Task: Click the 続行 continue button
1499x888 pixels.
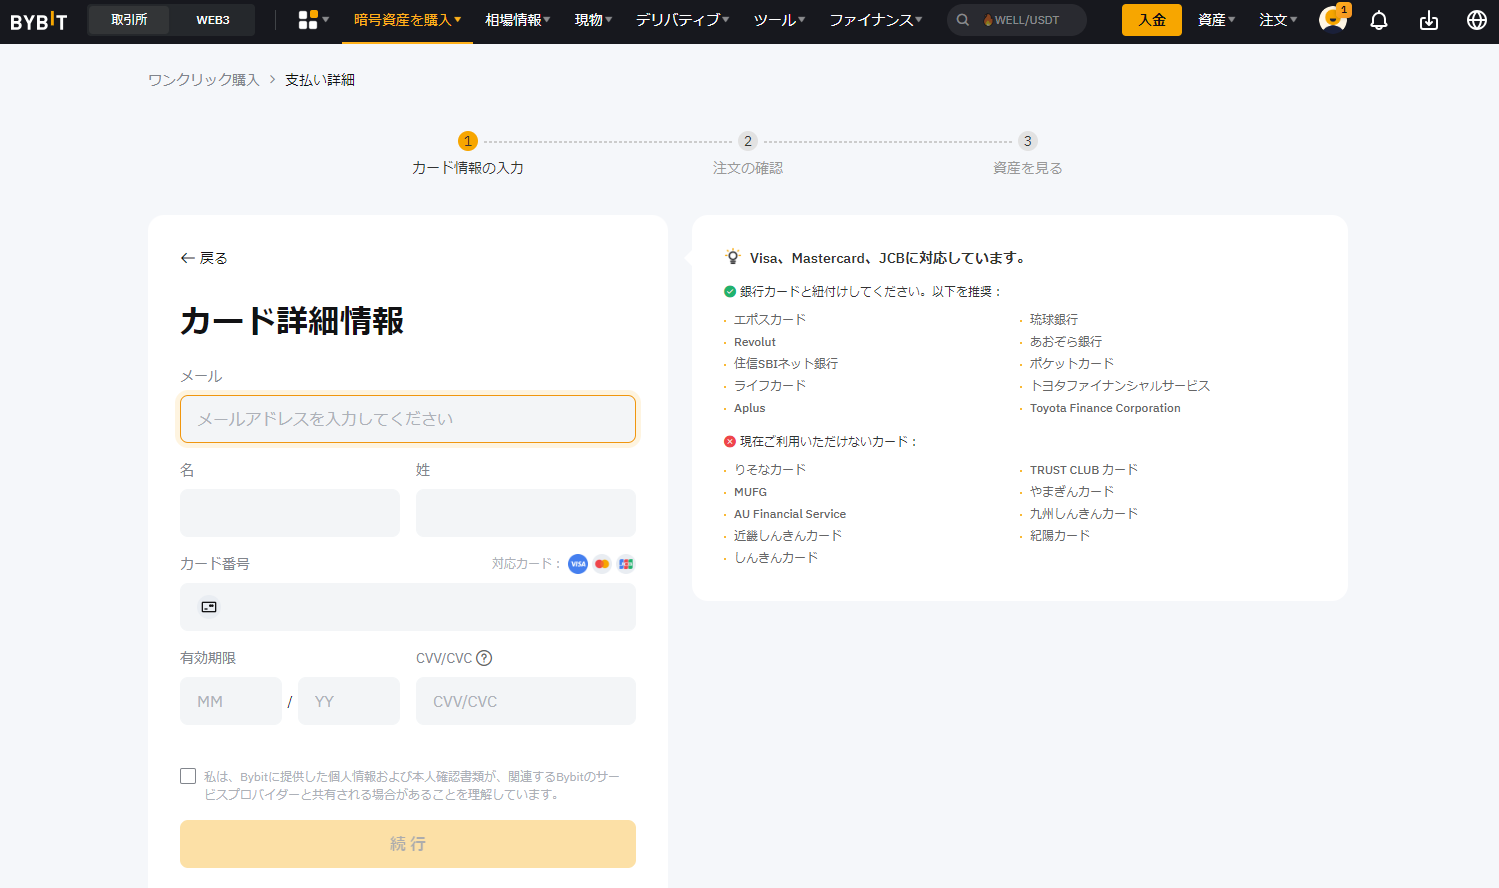Action: tap(408, 844)
